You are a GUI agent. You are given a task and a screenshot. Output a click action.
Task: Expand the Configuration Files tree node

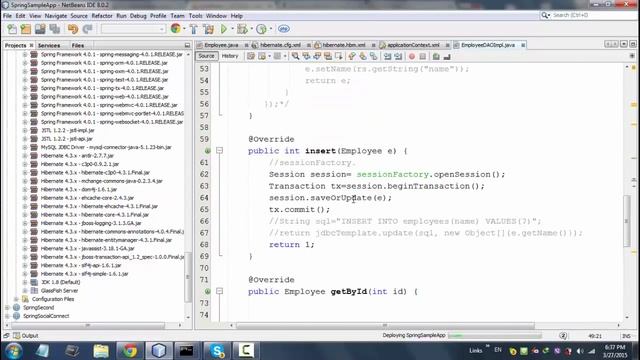pyautogui.click(x=16, y=299)
